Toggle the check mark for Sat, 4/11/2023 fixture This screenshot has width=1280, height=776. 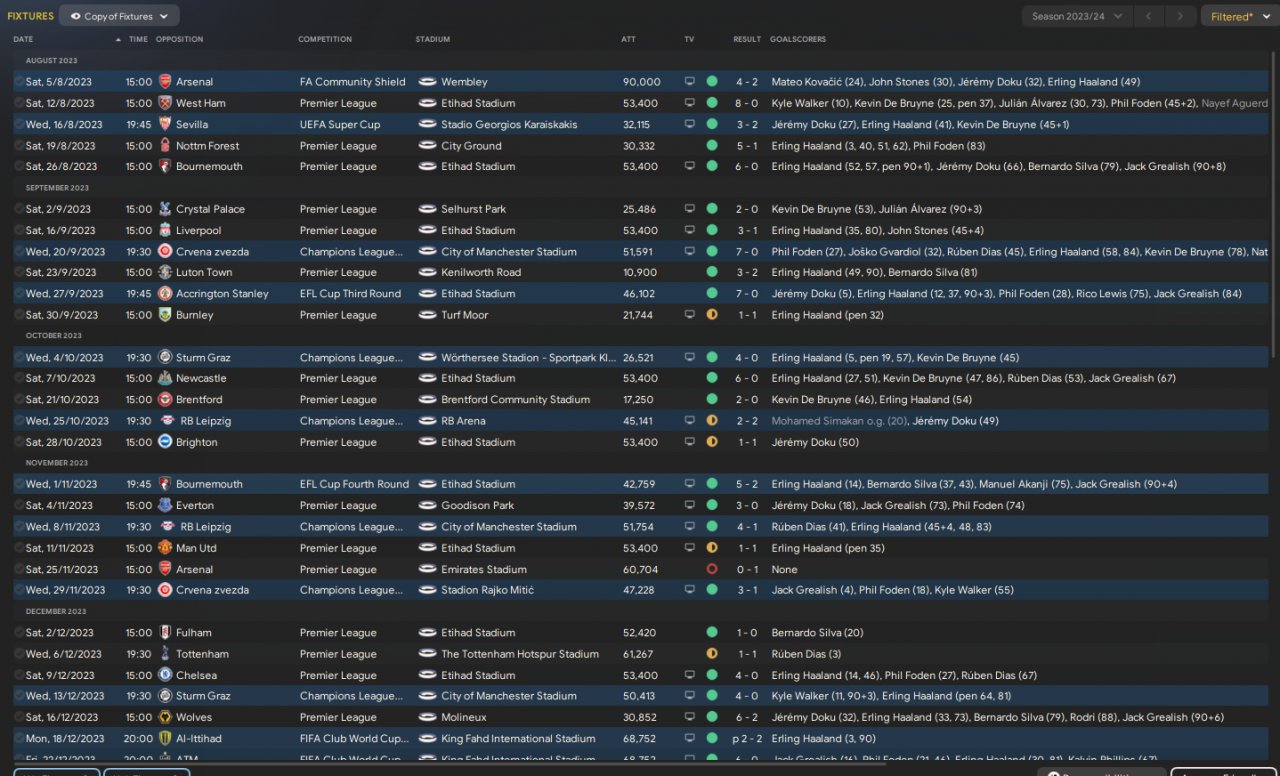click(x=19, y=505)
